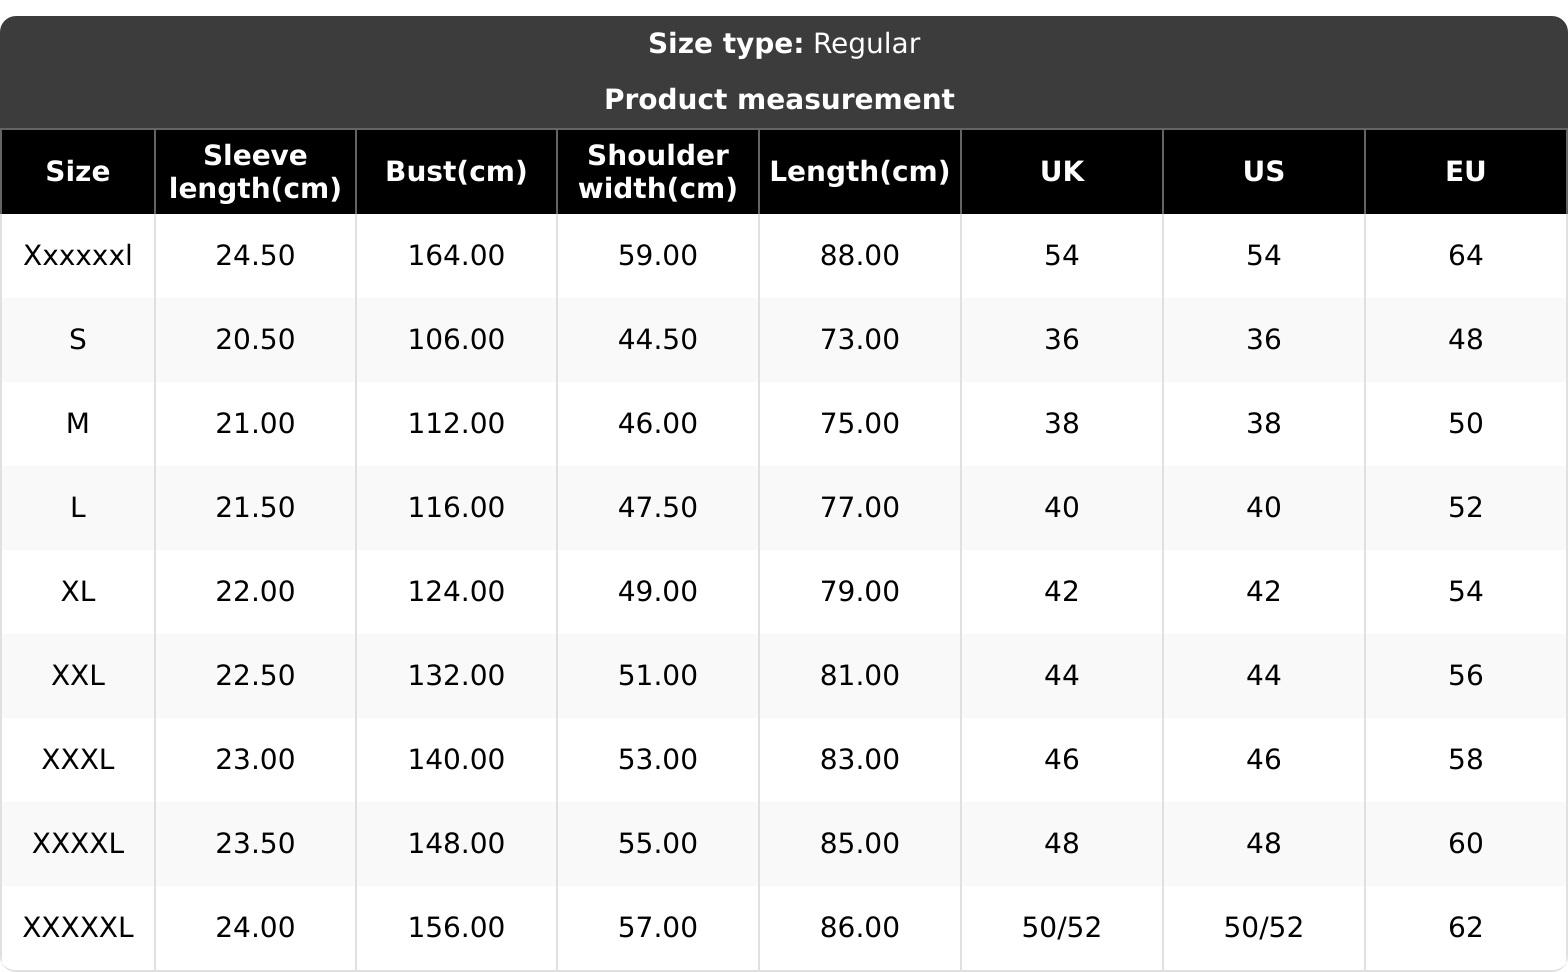Click length value 79.00
This screenshot has width=1568, height=972.
pos(859,592)
